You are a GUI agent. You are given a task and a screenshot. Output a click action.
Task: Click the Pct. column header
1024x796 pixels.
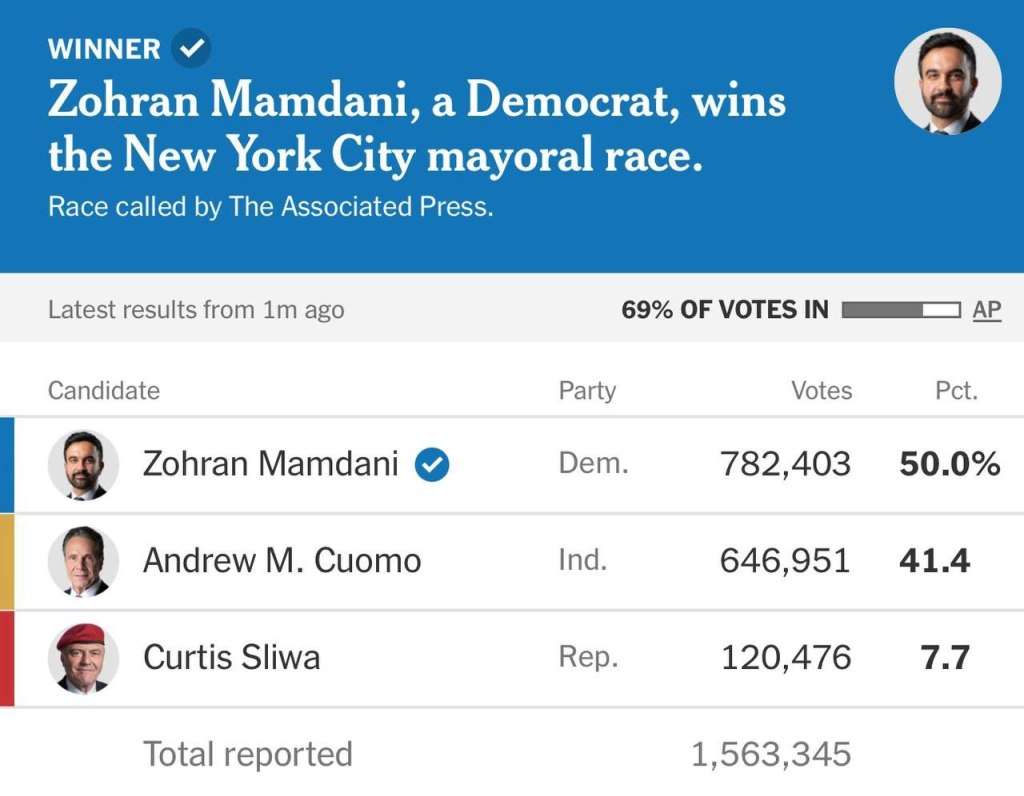pos(956,391)
